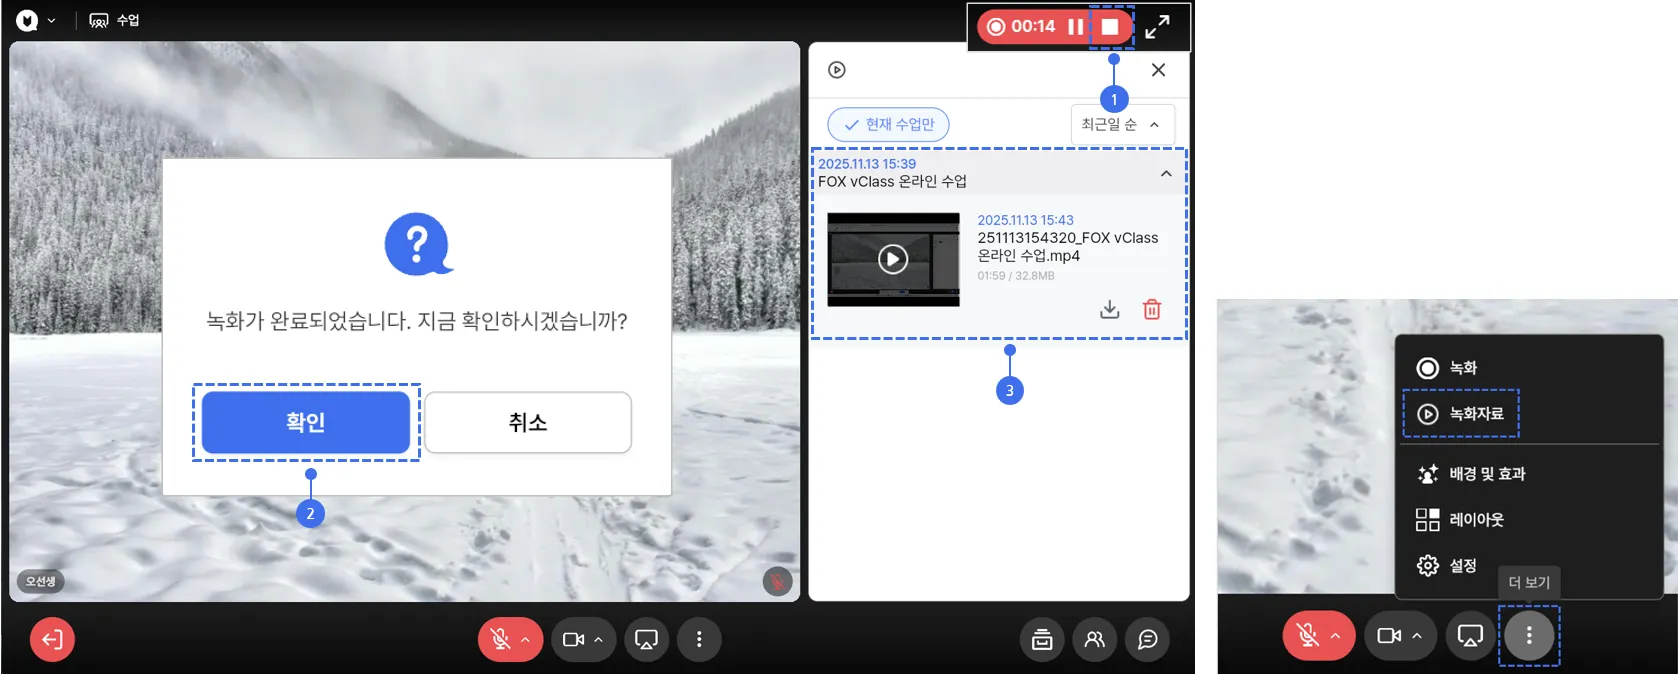
Task: Confirm with the blue 확인 button
Action: click(306, 422)
